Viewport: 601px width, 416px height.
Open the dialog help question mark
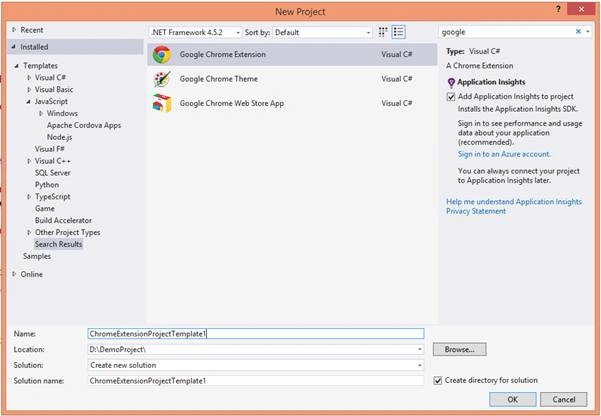tap(558, 10)
